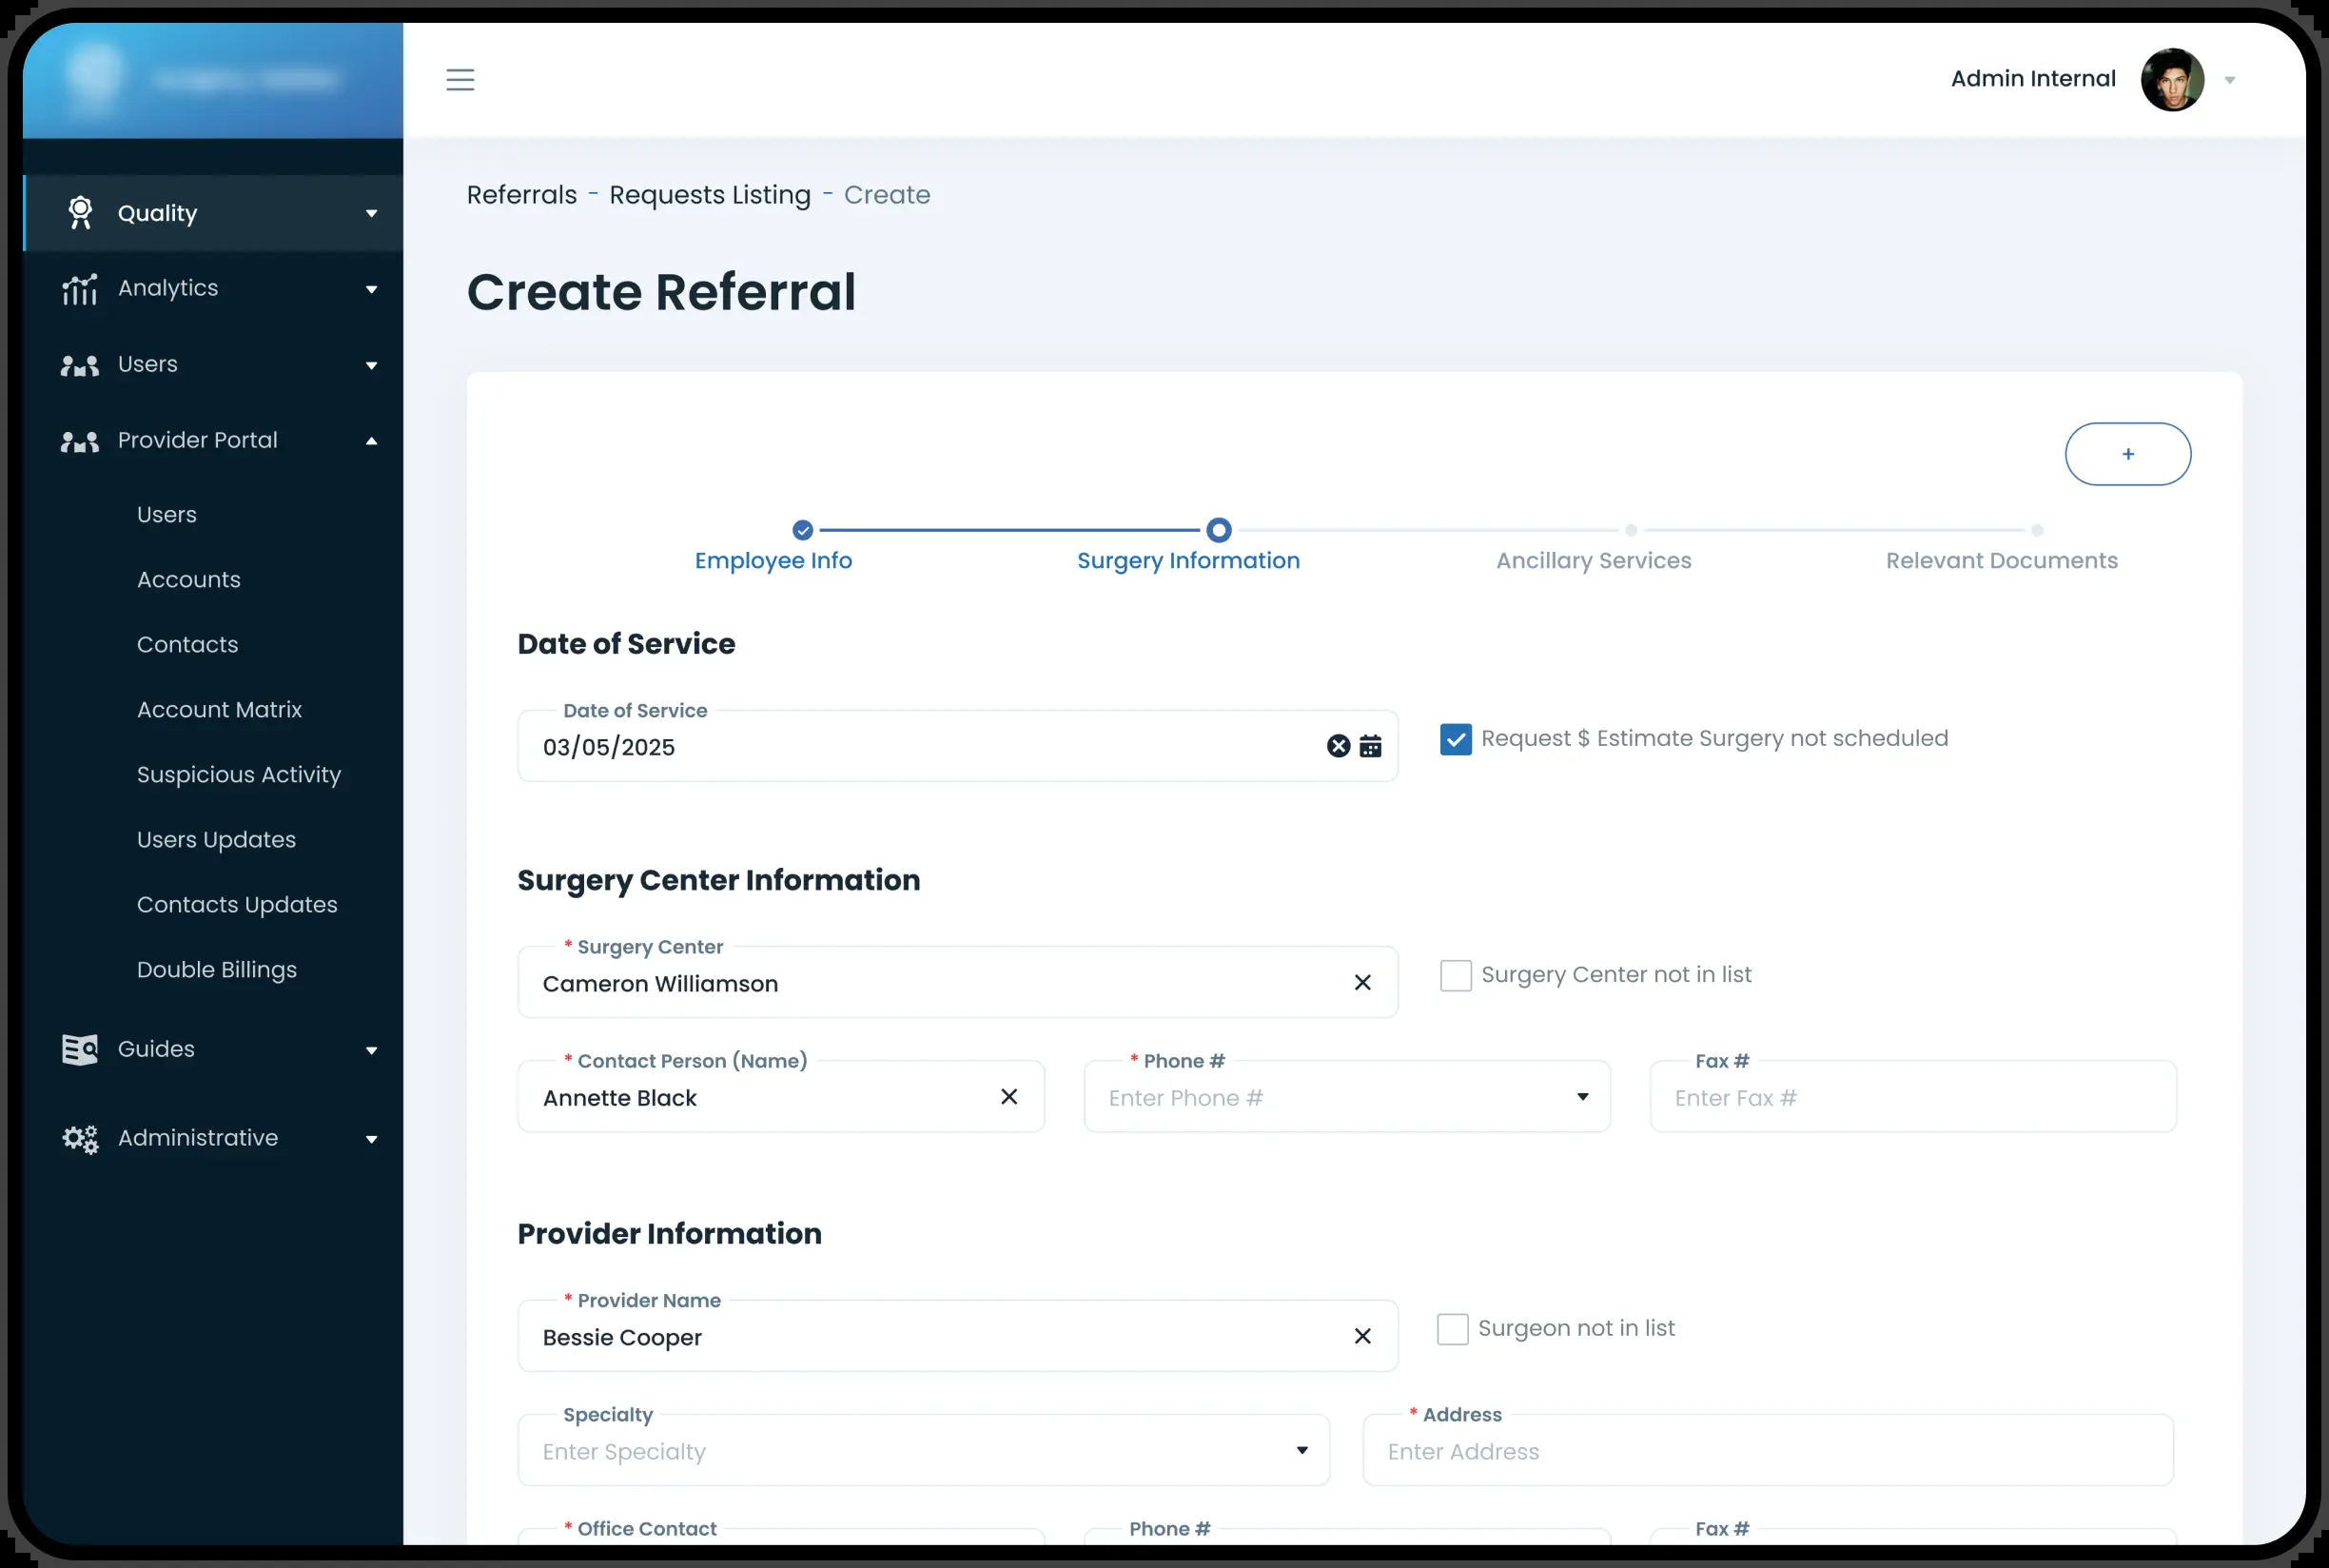
Task: Jump to the Ancillary Services step
Action: pos(1593,560)
